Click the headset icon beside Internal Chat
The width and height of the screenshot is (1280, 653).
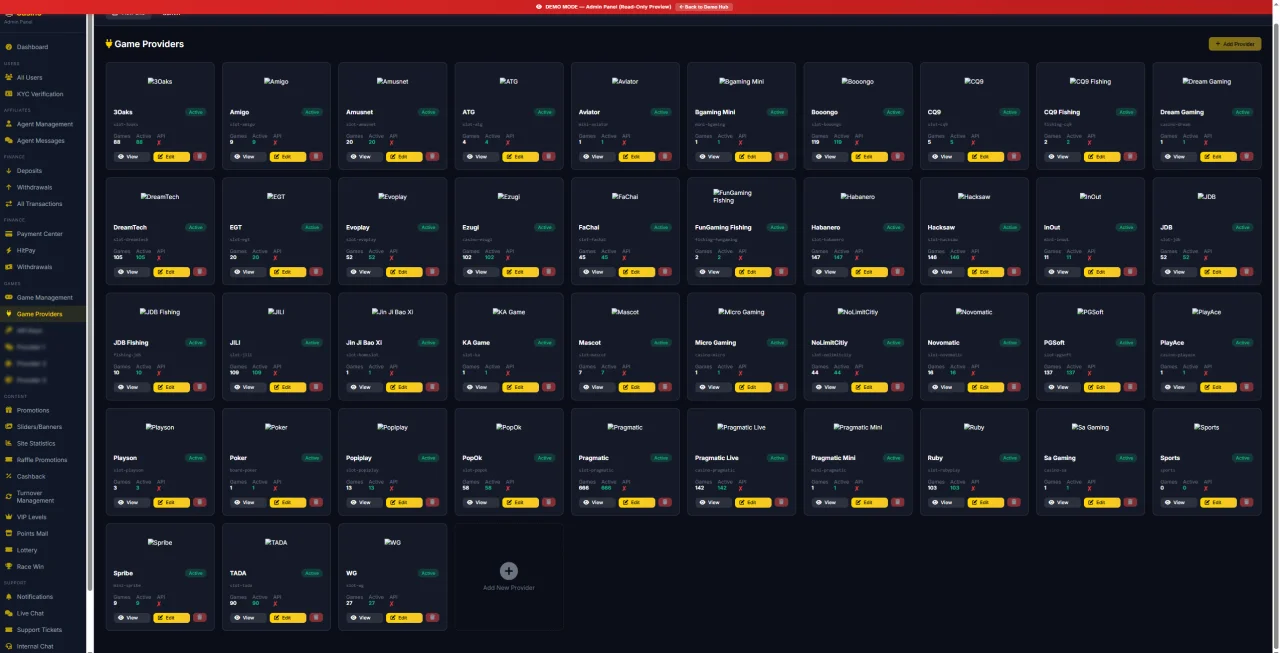[x=9, y=647]
